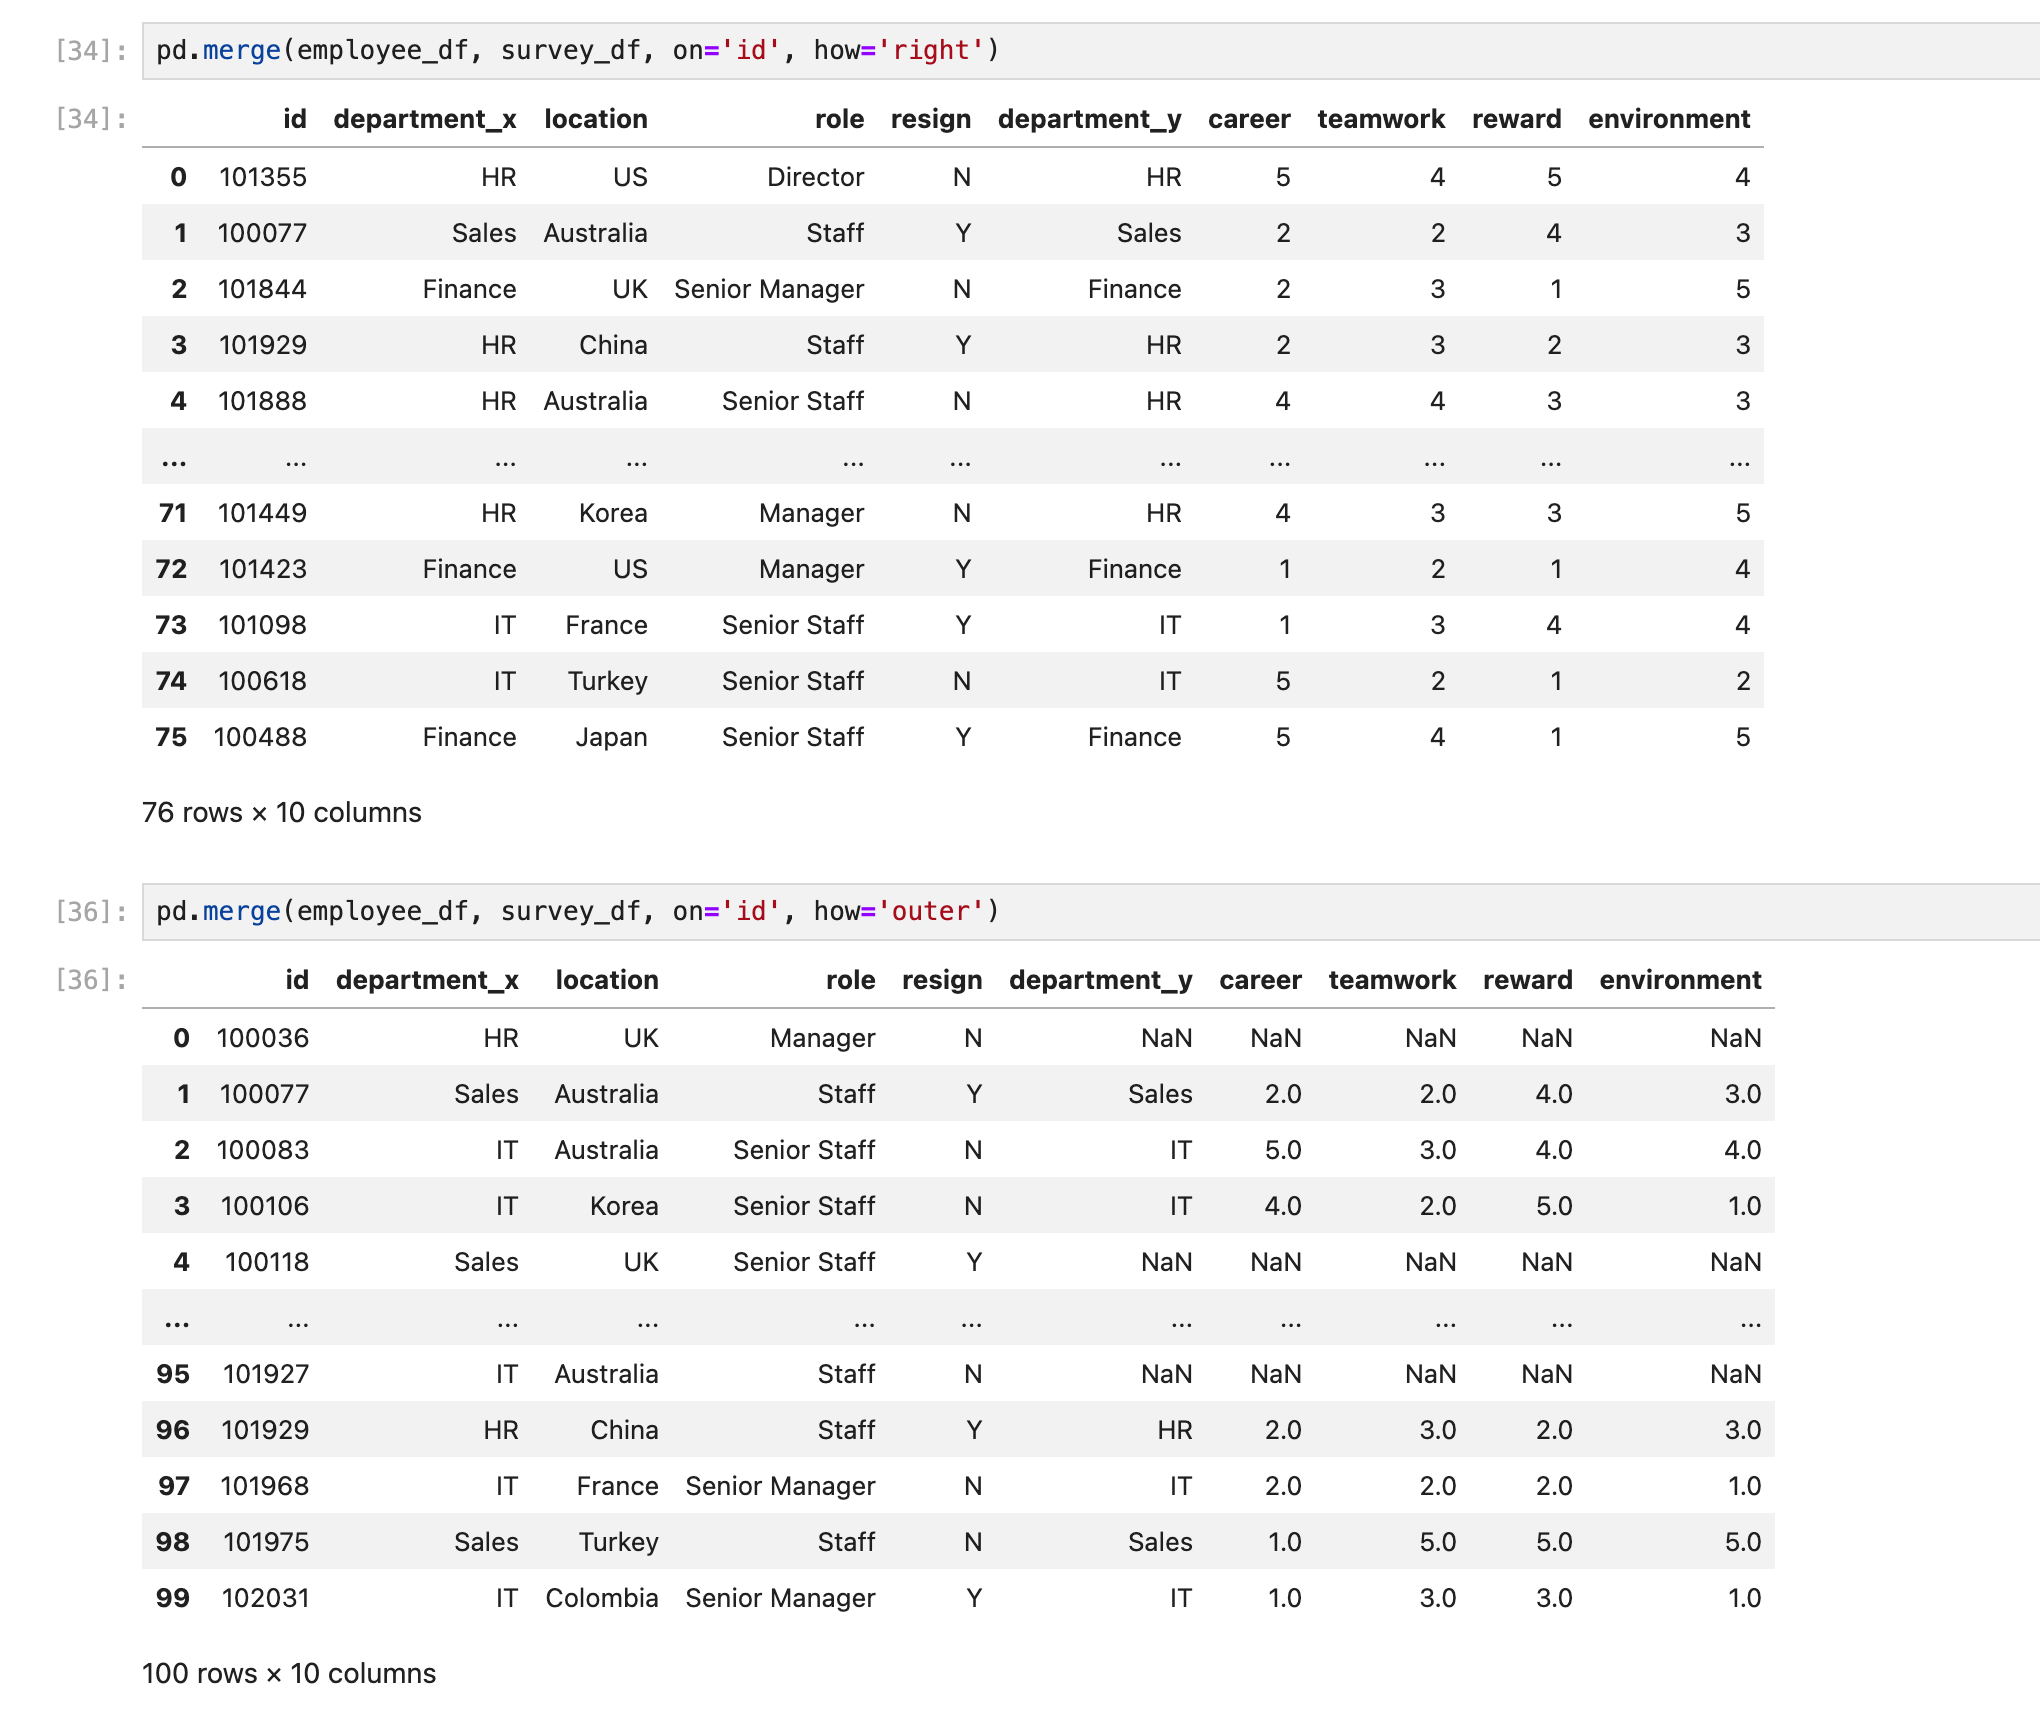Click id cell 100036

(263, 1038)
